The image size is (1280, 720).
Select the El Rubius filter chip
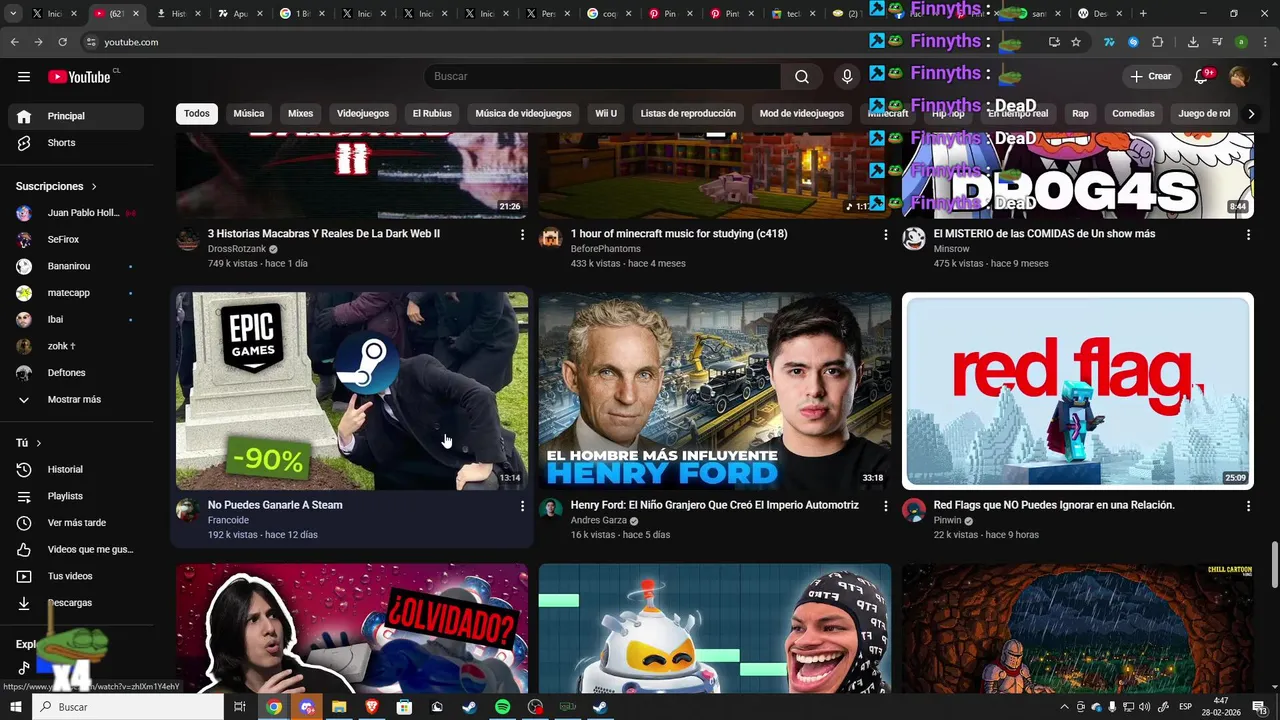coord(432,114)
